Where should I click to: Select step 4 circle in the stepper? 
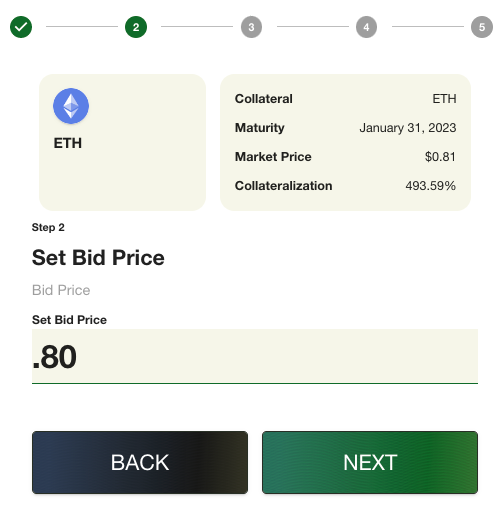(x=366, y=27)
